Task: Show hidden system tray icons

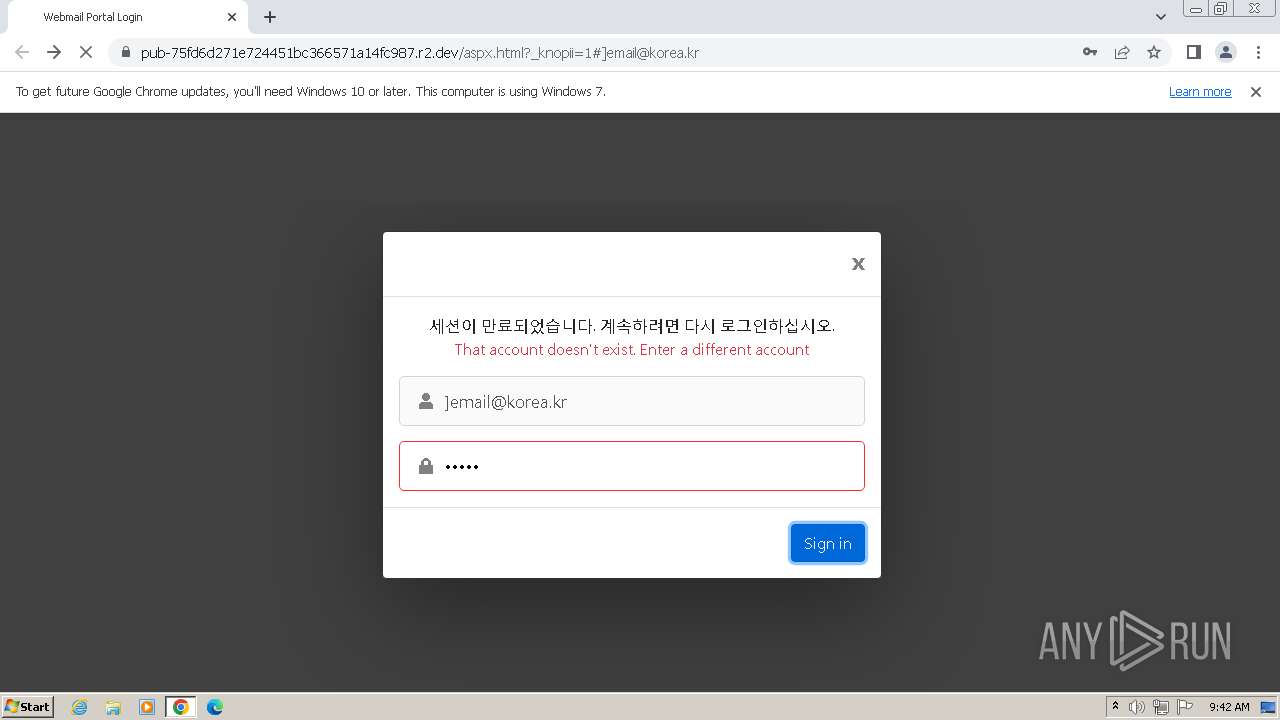Action: [1115, 706]
